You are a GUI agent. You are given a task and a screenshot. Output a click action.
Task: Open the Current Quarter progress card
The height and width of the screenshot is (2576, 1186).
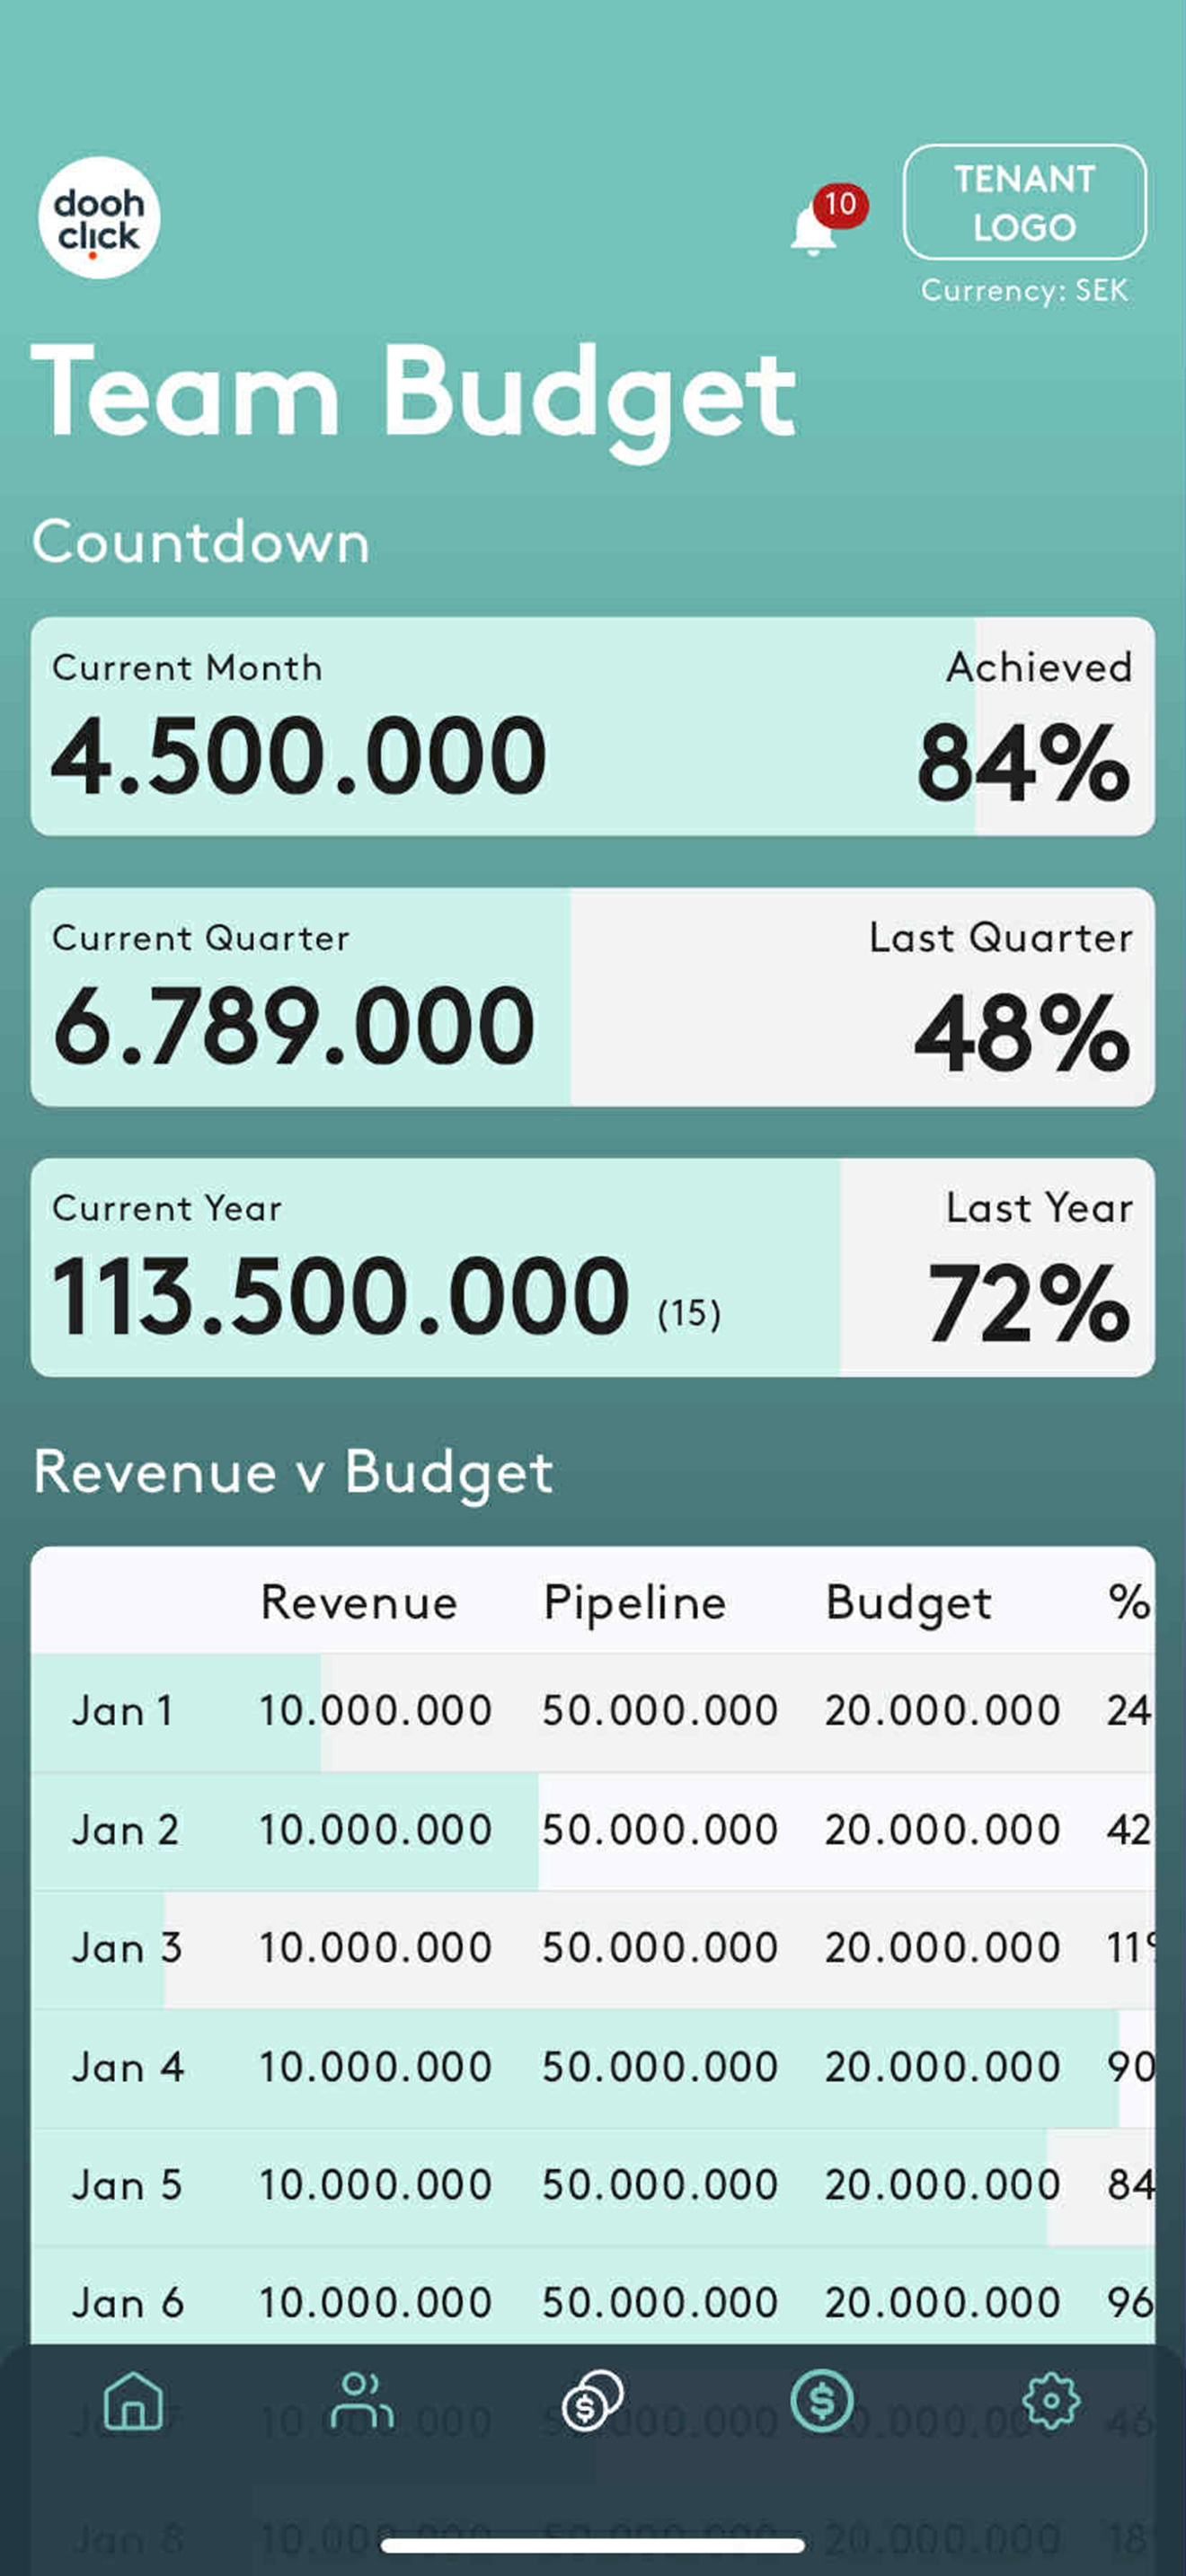pyautogui.click(x=592, y=997)
